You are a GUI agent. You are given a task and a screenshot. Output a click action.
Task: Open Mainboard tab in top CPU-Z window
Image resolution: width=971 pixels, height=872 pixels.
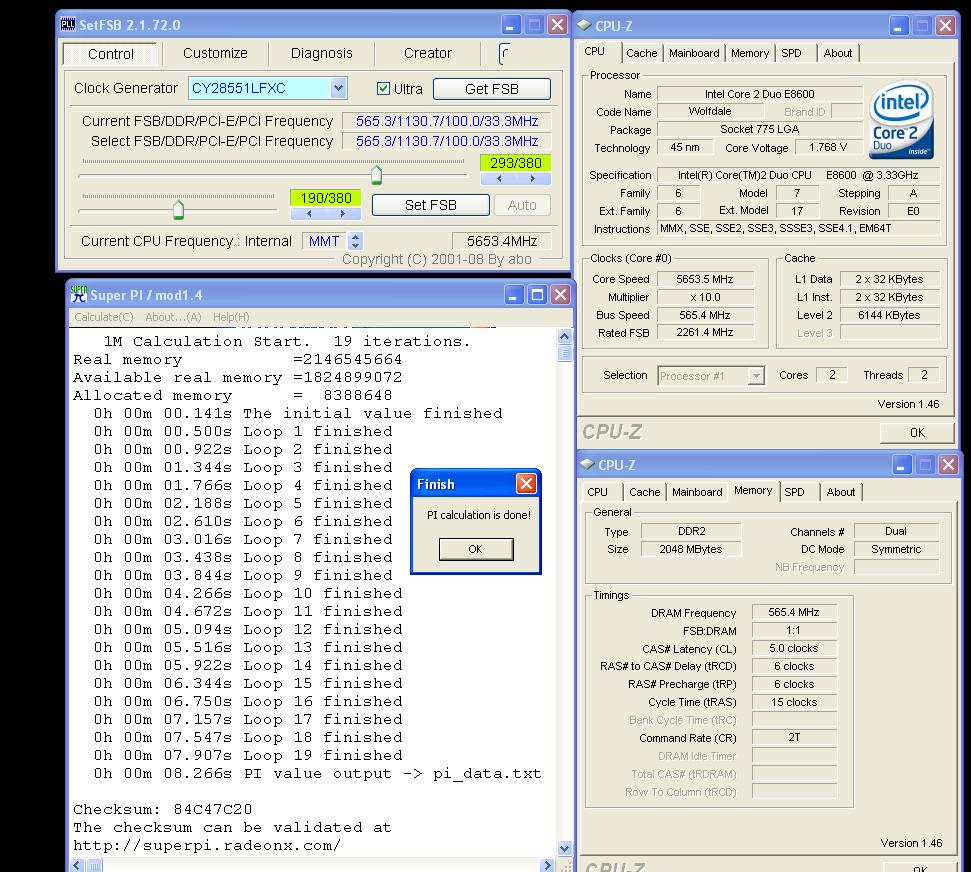[x=694, y=53]
